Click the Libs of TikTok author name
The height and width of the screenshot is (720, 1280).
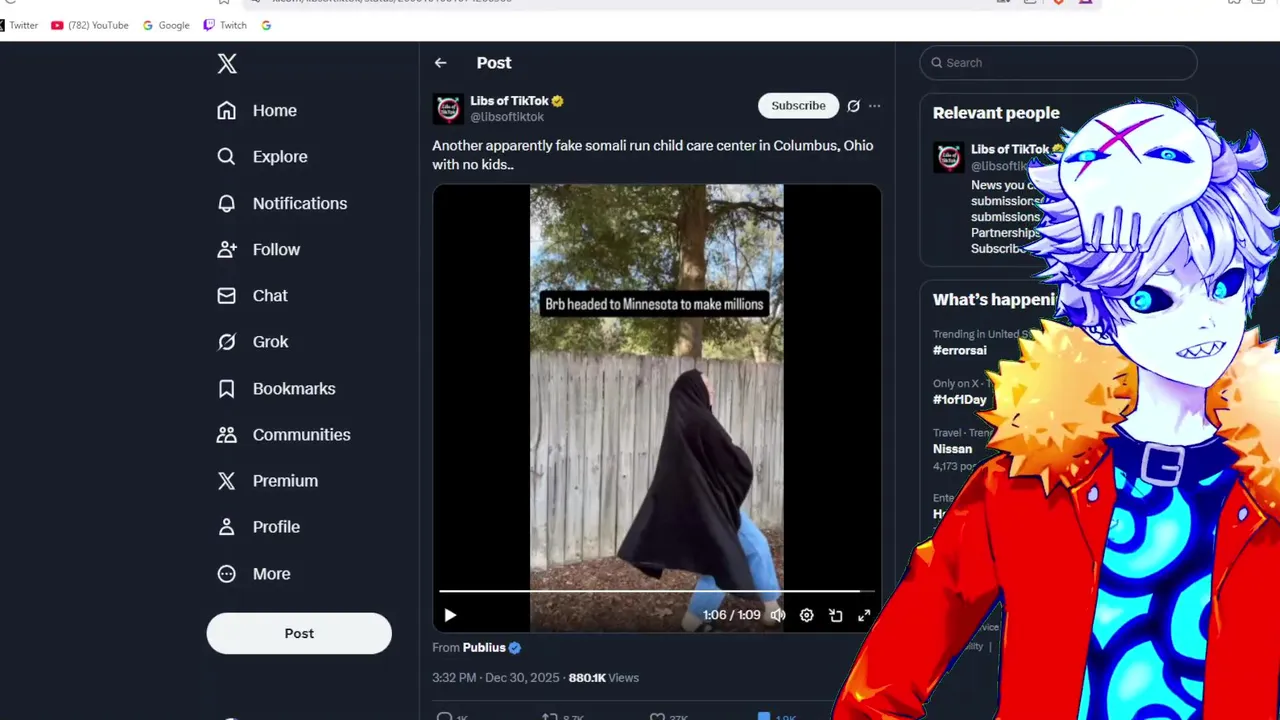pyautogui.click(x=510, y=101)
